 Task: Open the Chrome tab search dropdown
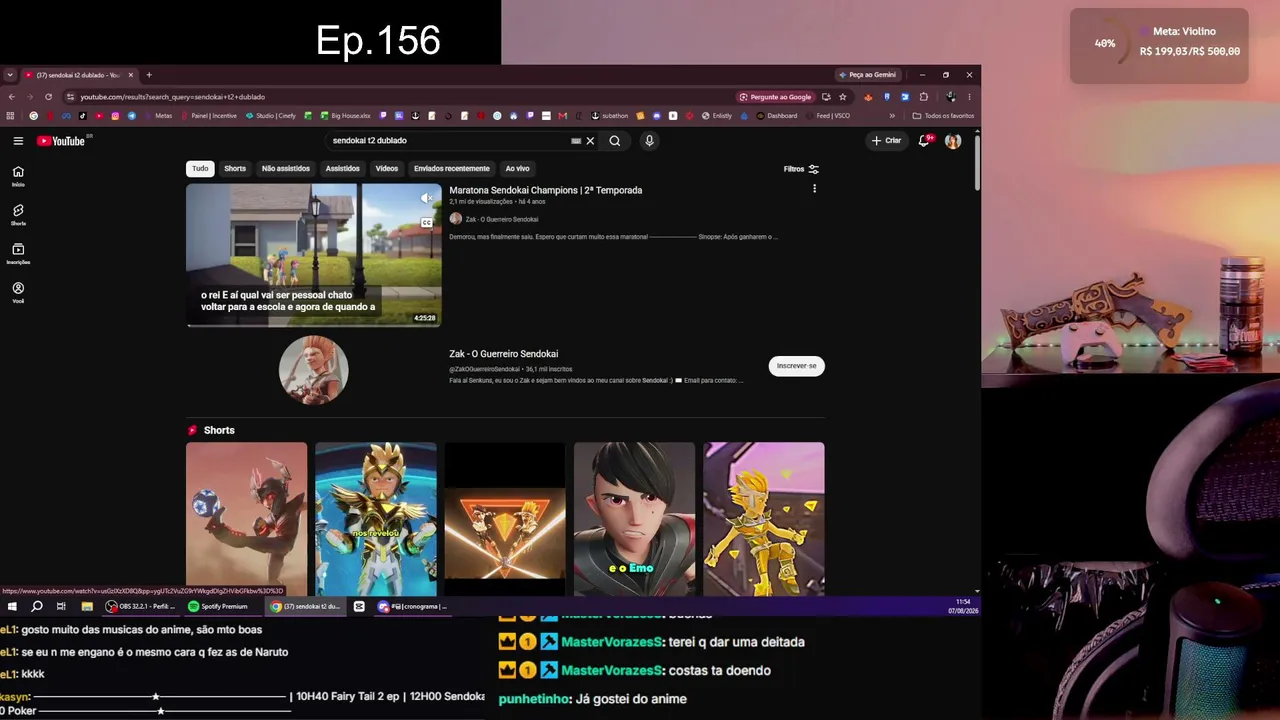10,75
